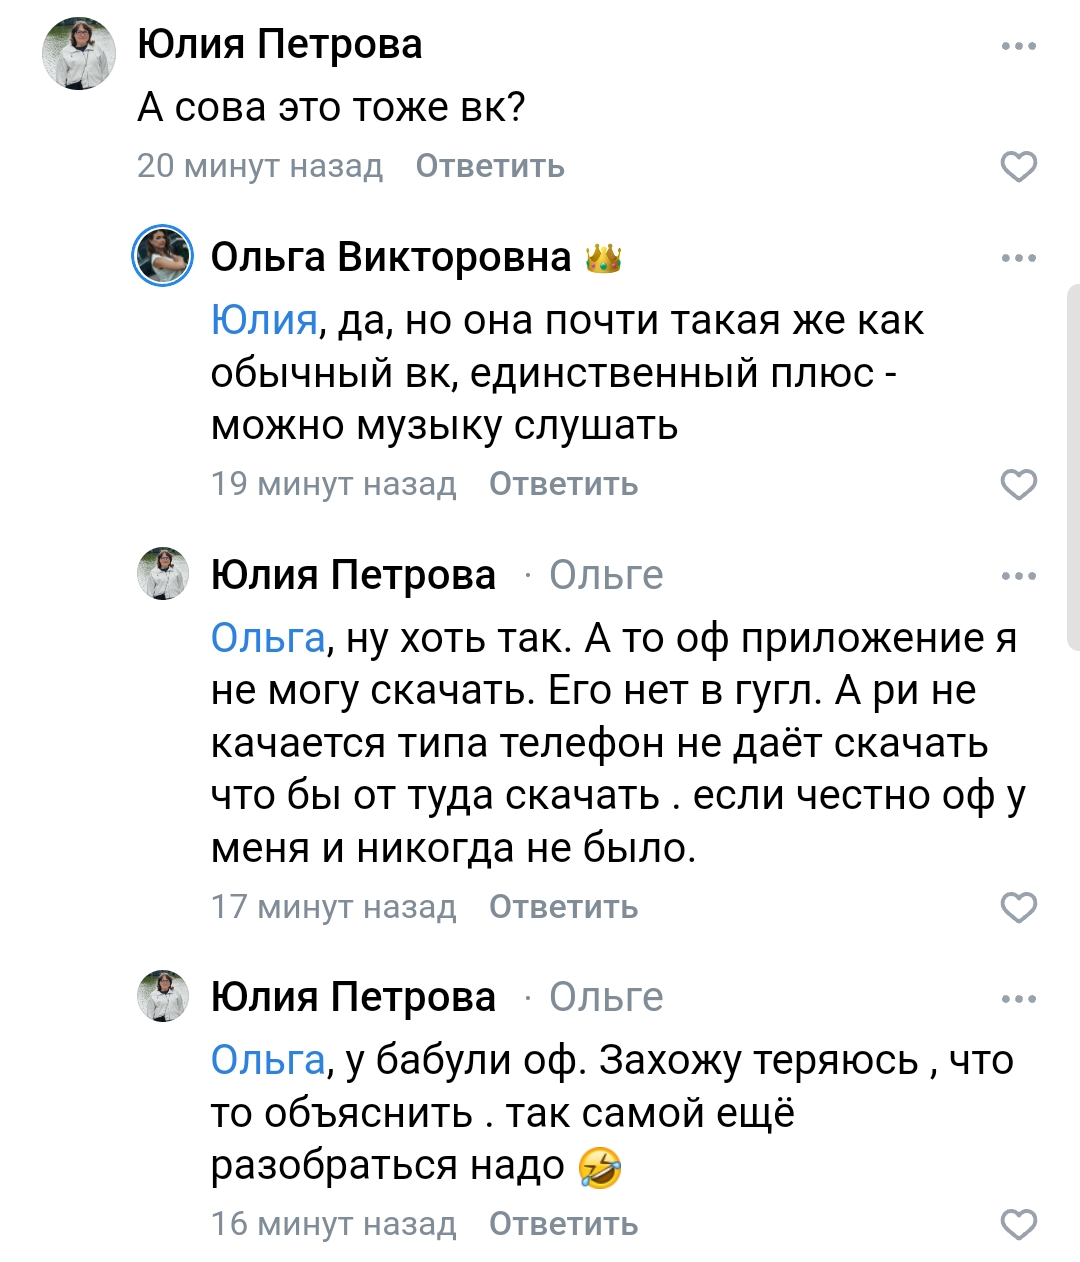Tap the Юлия mention link in Ольга's reply
This screenshot has width=1080, height=1262.
(x=264, y=320)
